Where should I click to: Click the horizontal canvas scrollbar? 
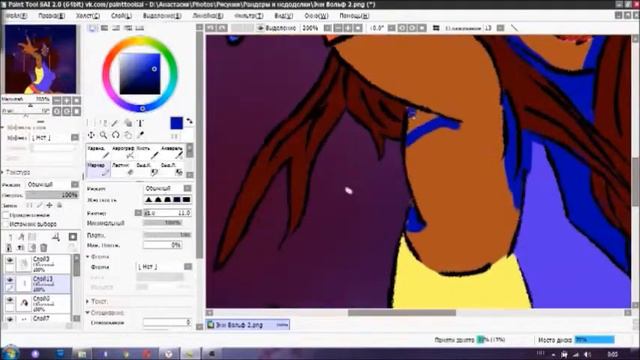[402, 313]
